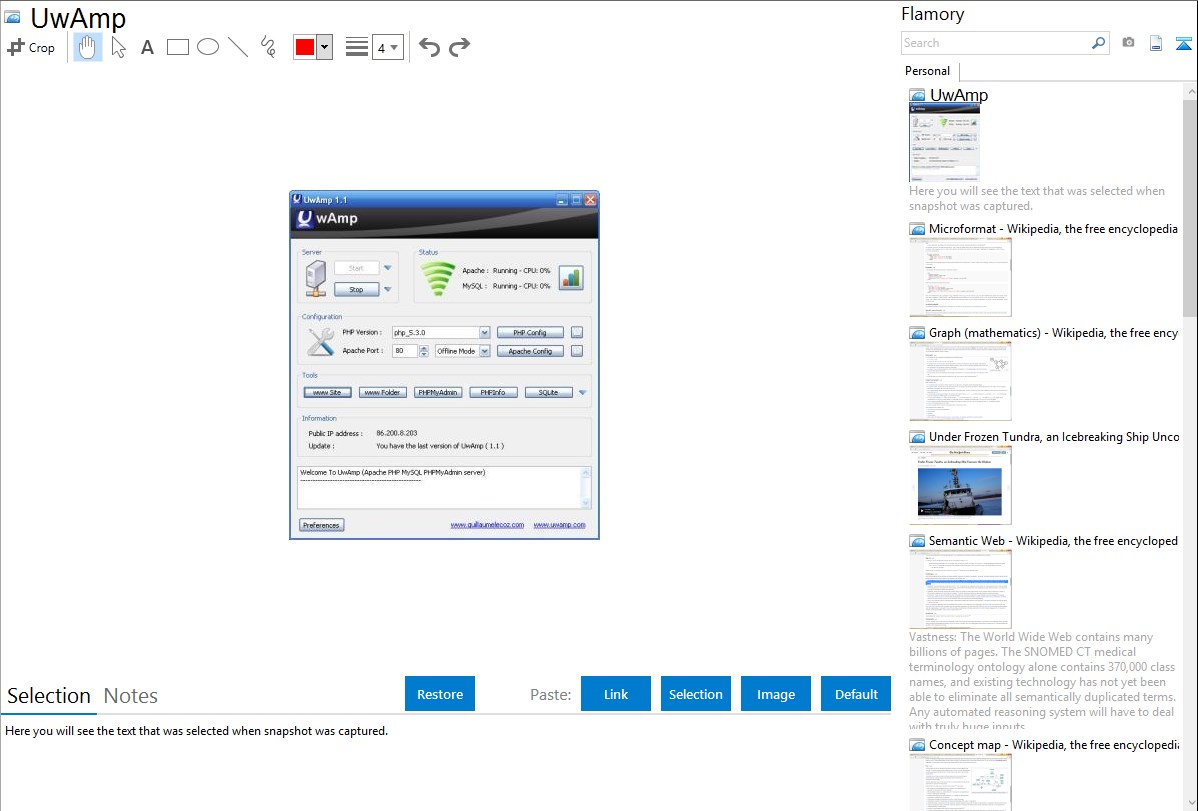Click the Concept map snapshot title
Viewport: 1198px width, 811px height.
(x=1054, y=744)
